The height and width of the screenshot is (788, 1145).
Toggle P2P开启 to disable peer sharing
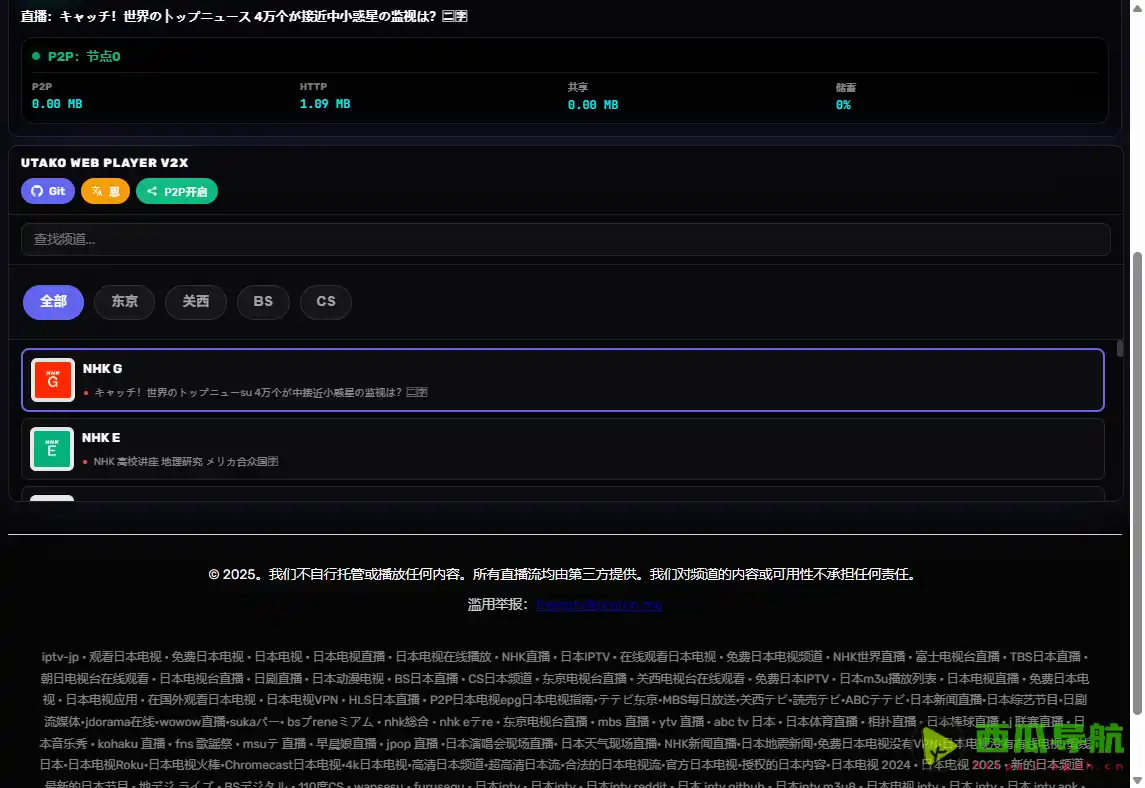click(177, 191)
